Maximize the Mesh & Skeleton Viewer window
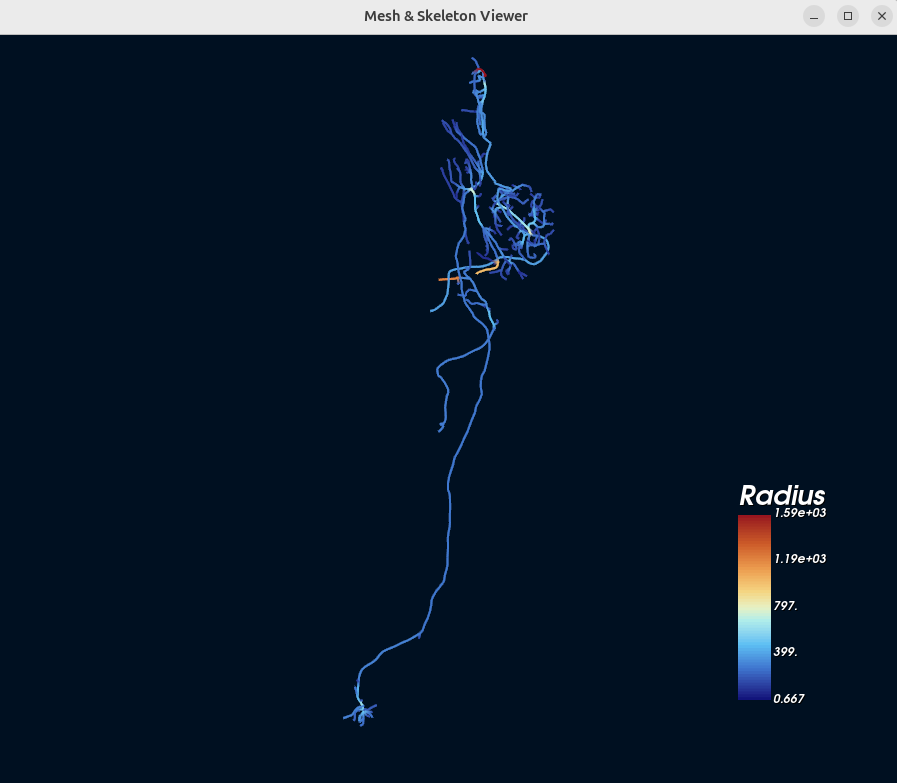The height and width of the screenshot is (783, 897). 848,16
